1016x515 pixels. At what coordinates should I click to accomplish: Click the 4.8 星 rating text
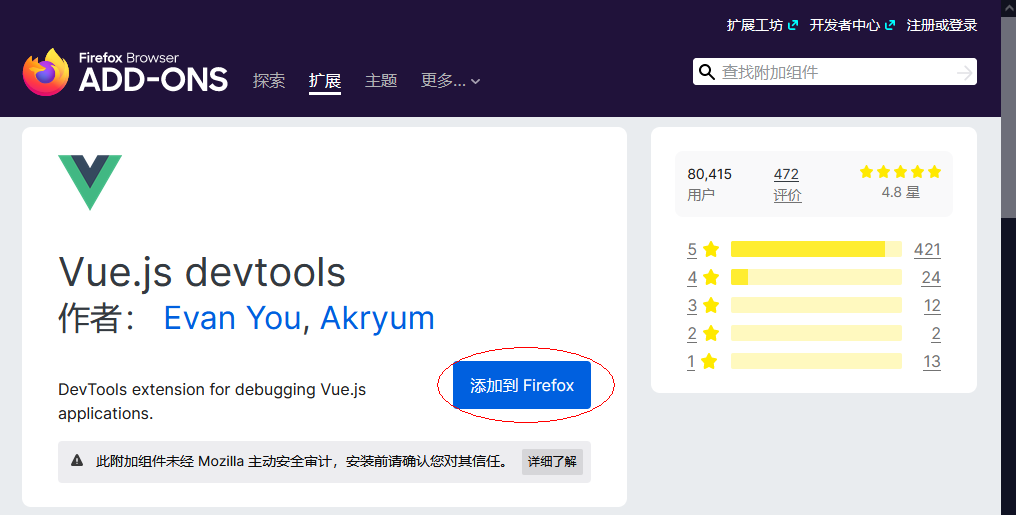901,192
